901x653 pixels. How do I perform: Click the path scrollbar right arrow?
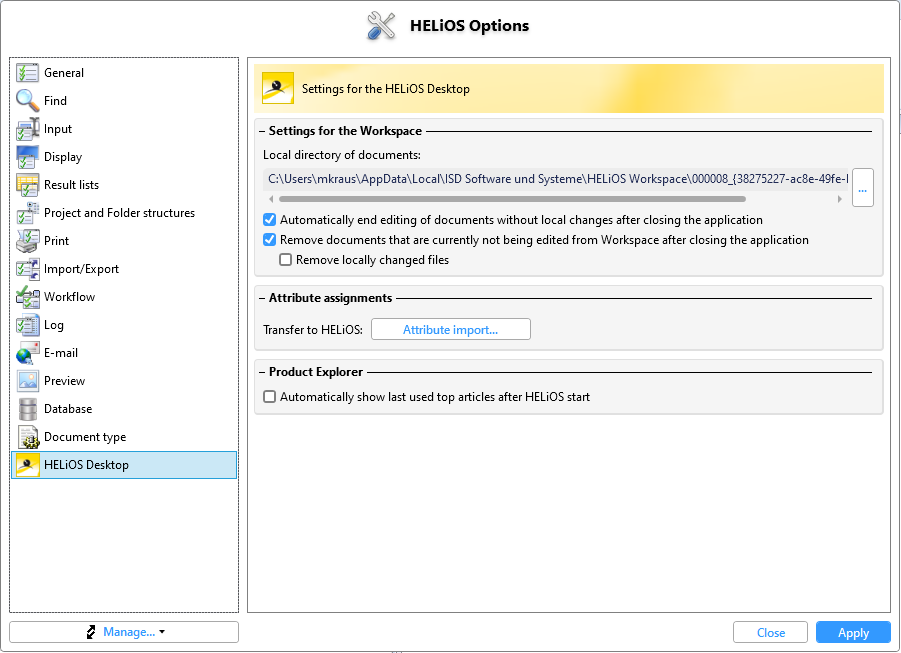click(840, 199)
